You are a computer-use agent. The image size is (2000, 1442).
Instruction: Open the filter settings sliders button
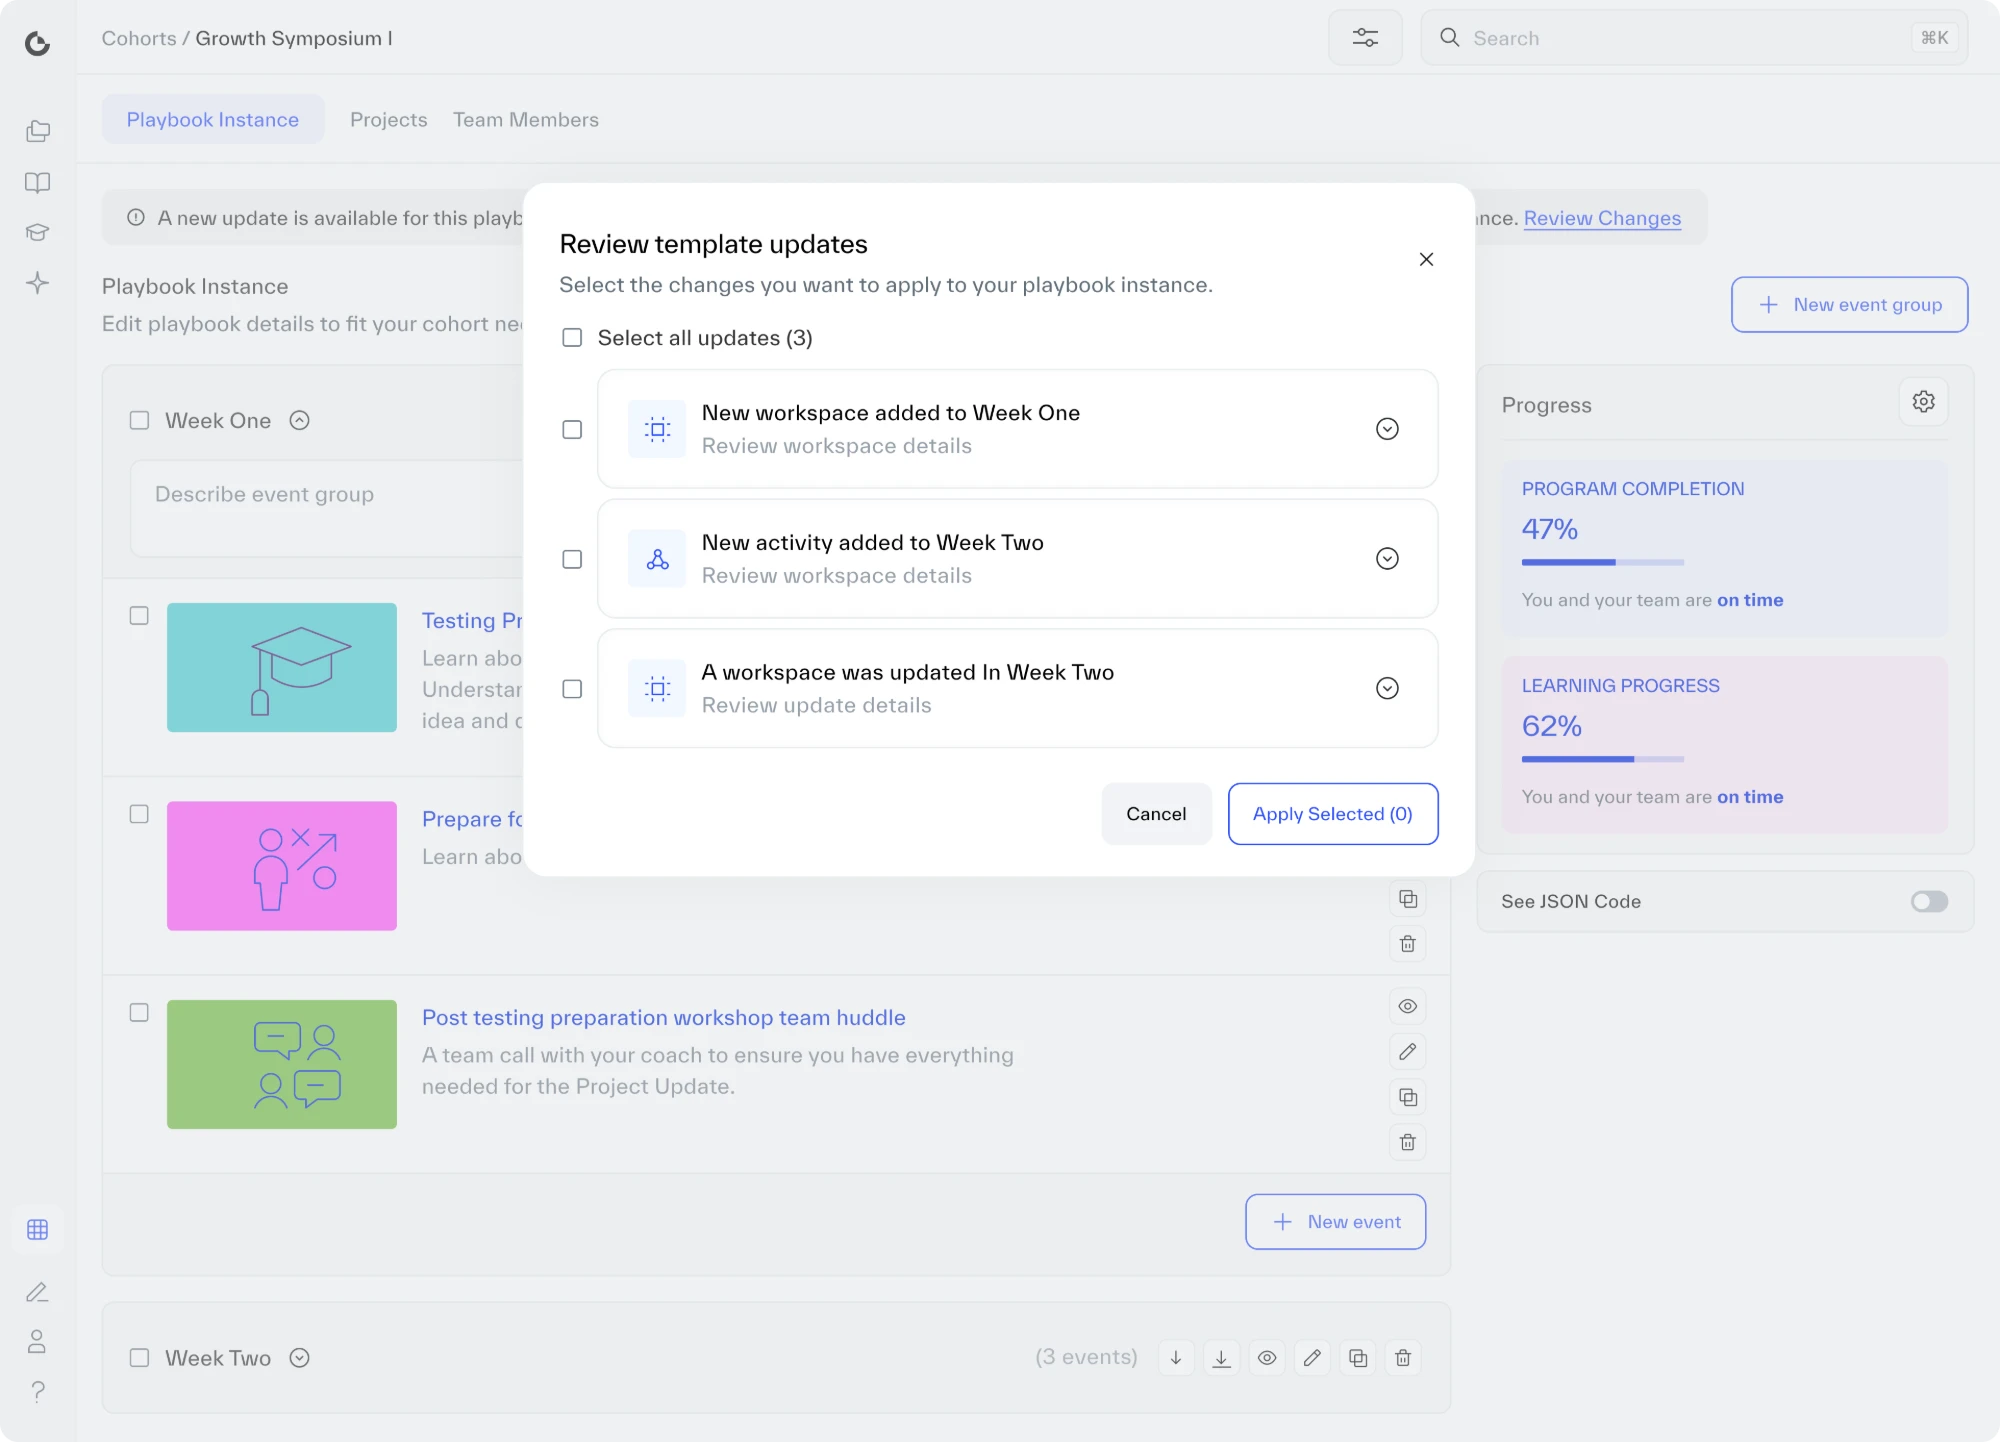tap(1365, 38)
